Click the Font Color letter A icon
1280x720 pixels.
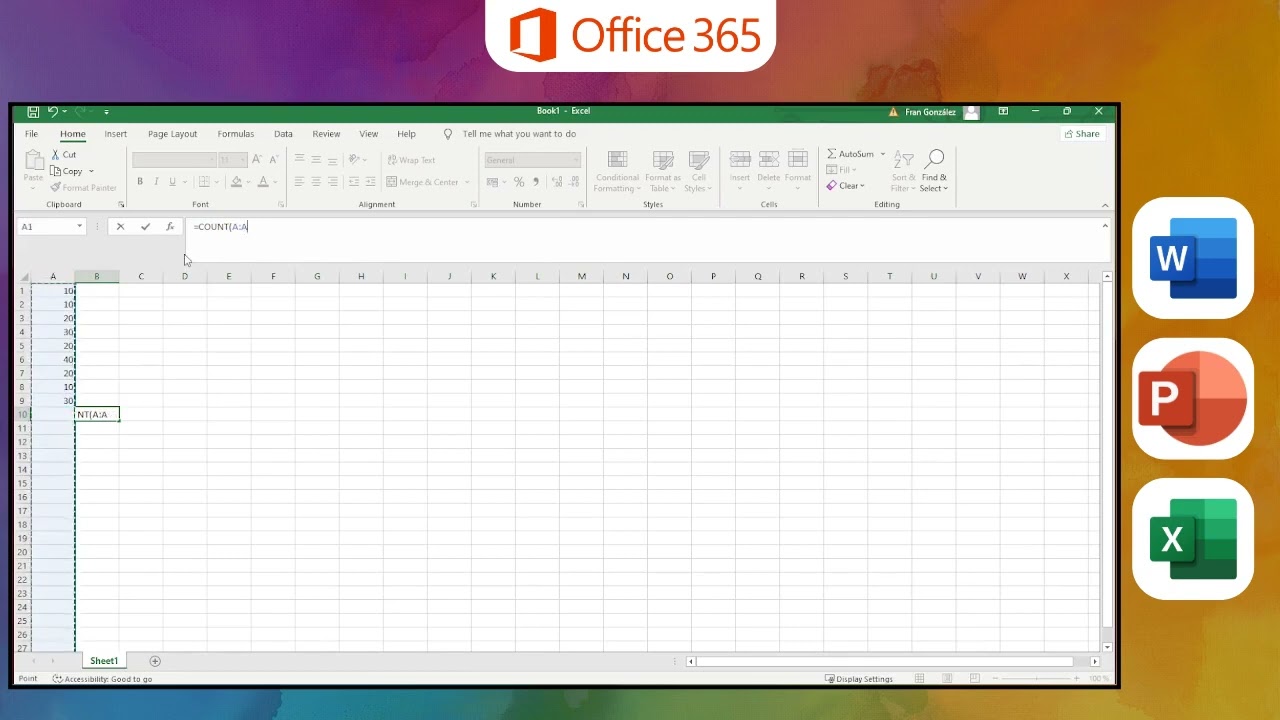click(262, 182)
